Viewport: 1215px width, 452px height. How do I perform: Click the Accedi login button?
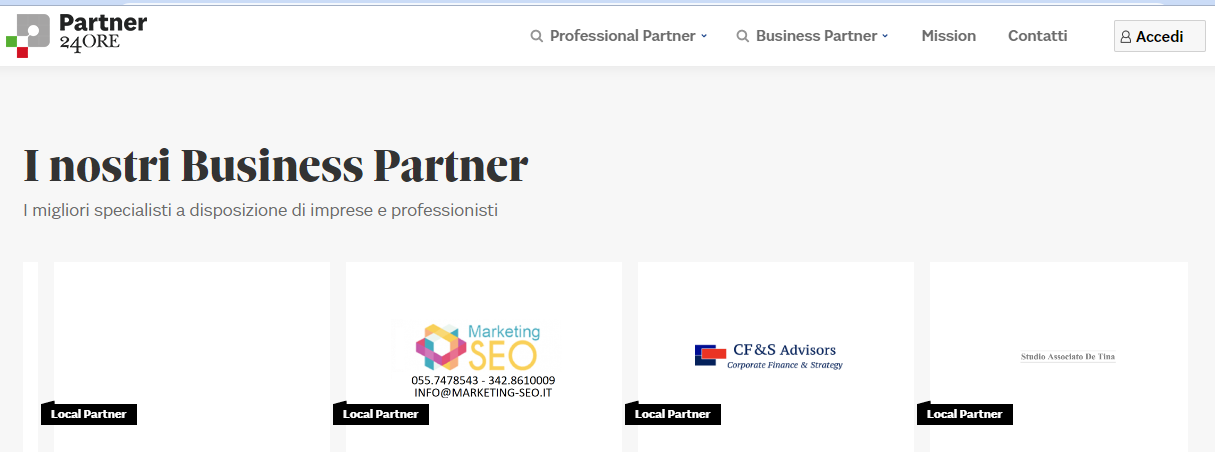(x=1160, y=36)
